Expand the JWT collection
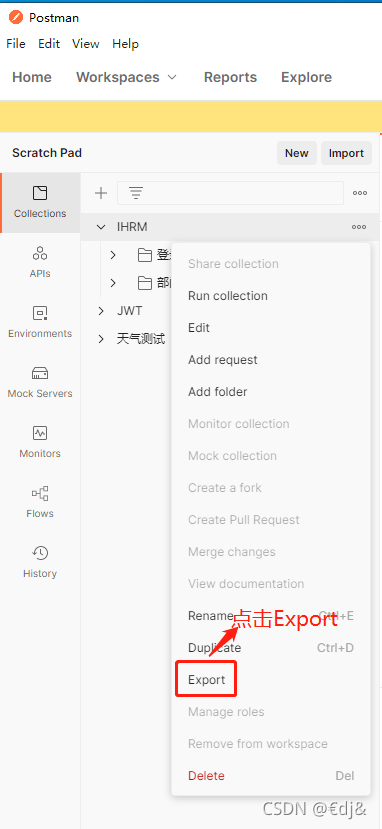This screenshot has width=382, height=829. point(101,311)
